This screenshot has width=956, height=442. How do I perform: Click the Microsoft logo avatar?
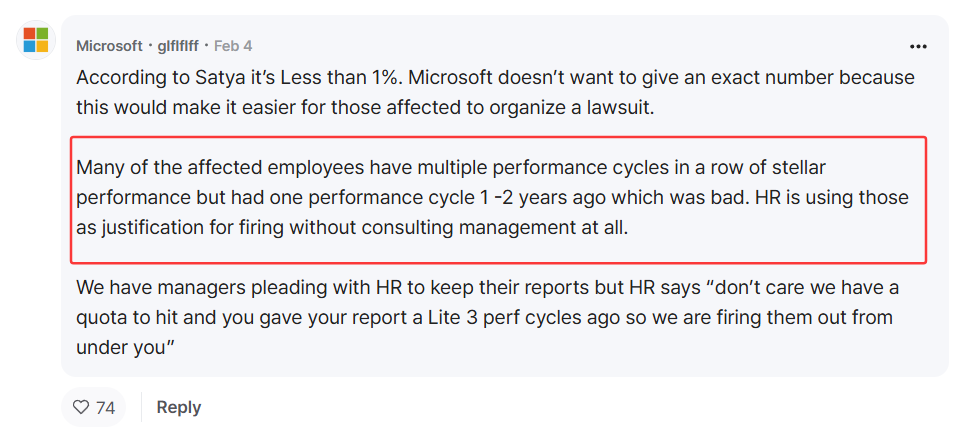(x=36, y=40)
